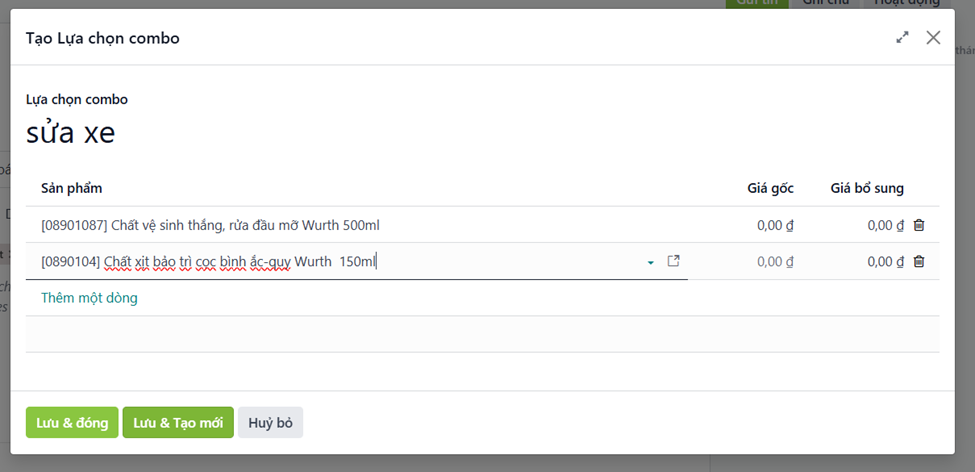Viewport: 975px width, 472px height.
Task: Click the Giá bổ sung column header
Action: (866, 188)
